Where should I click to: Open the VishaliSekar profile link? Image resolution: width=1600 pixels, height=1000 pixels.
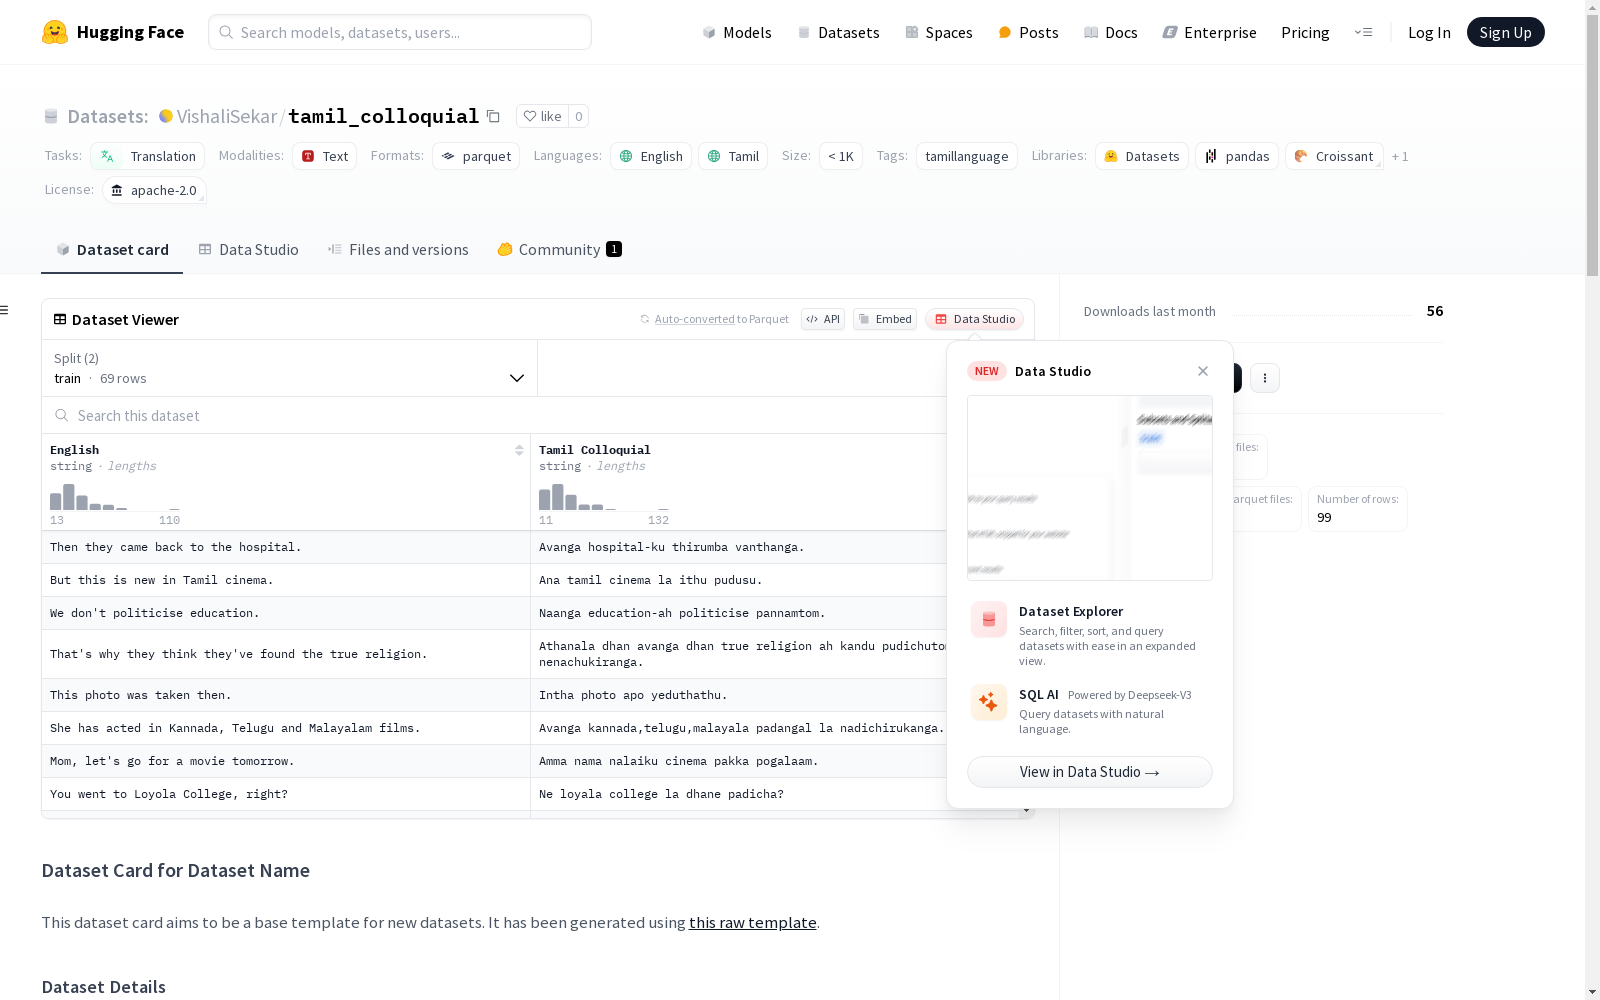point(227,116)
